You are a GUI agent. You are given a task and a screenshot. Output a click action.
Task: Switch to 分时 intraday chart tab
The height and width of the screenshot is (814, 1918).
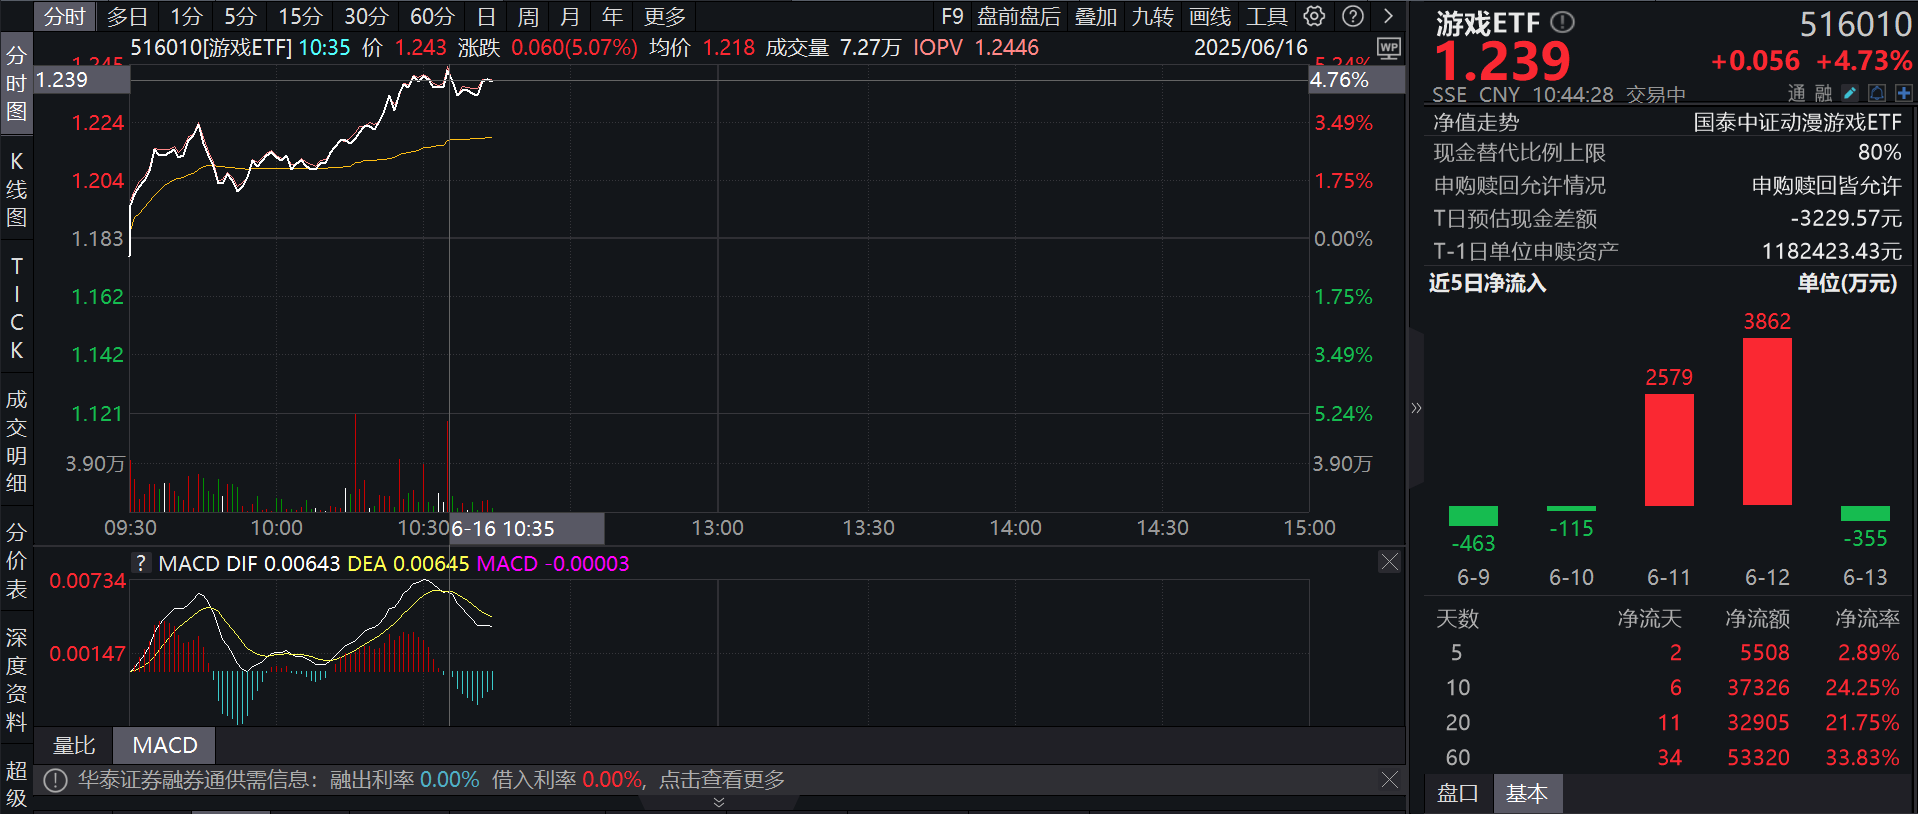(64, 16)
